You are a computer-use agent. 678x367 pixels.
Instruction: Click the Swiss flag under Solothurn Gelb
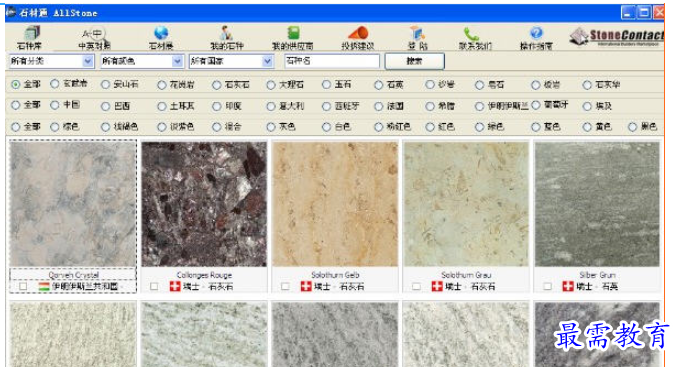click(x=306, y=286)
